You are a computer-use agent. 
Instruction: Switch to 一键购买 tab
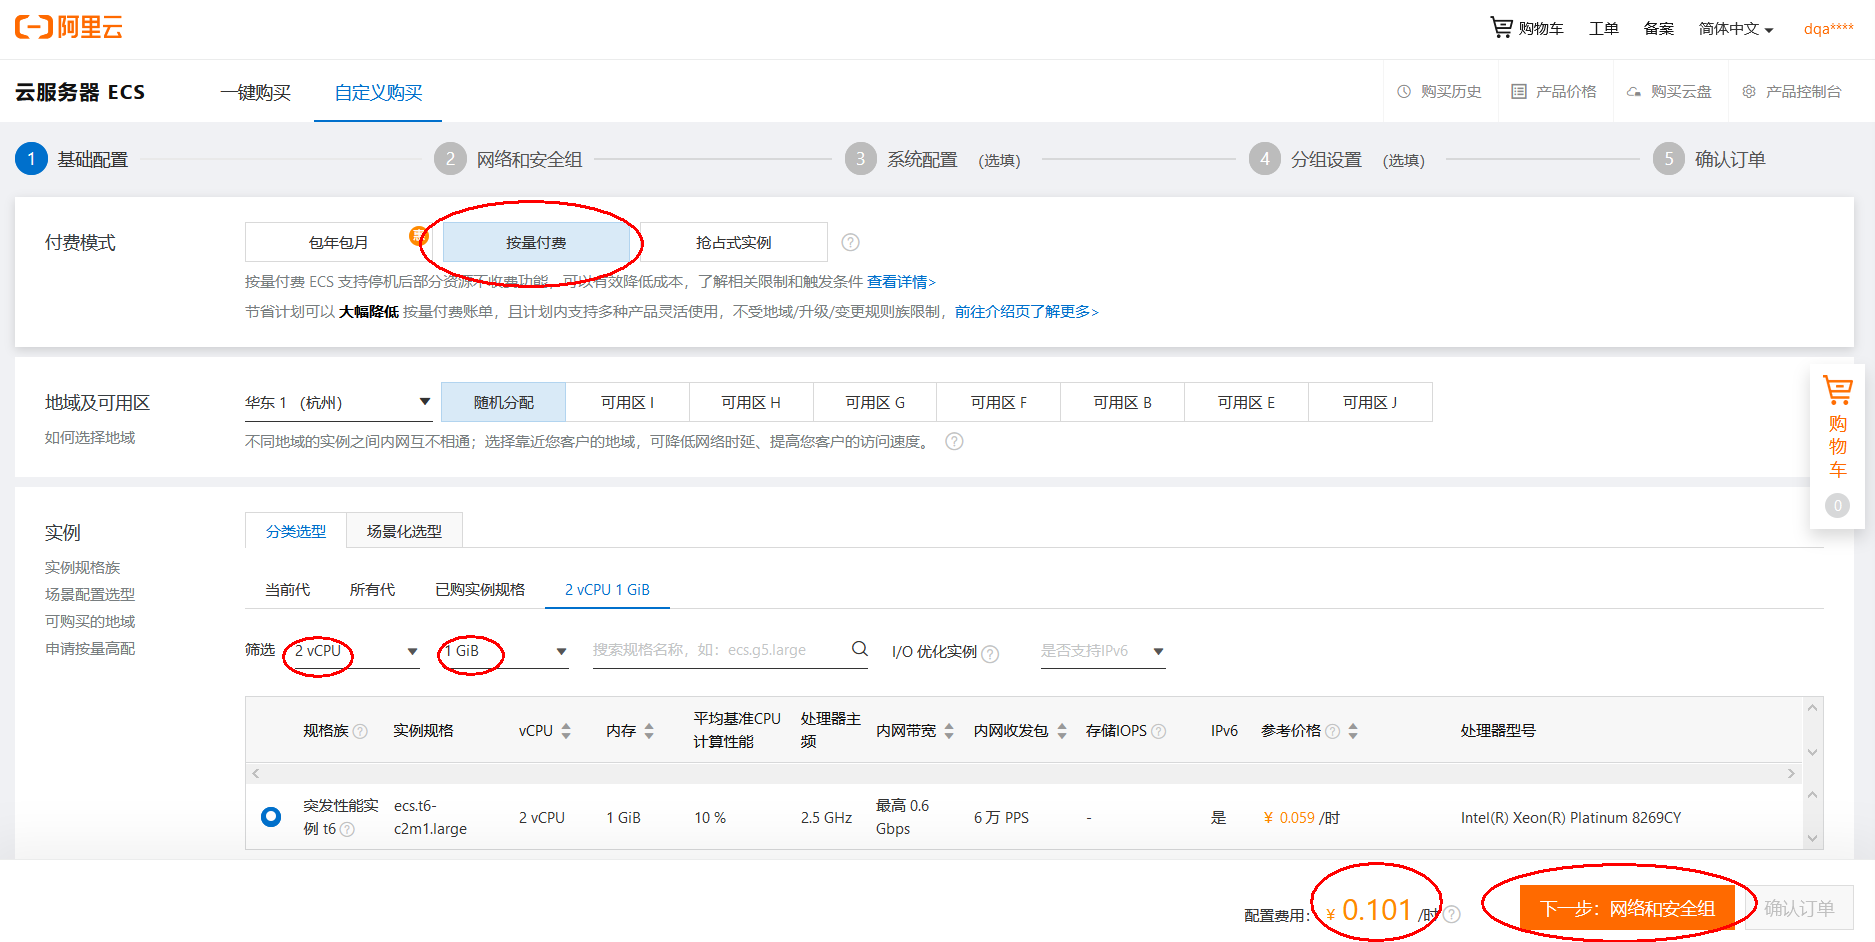pyautogui.click(x=256, y=92)
